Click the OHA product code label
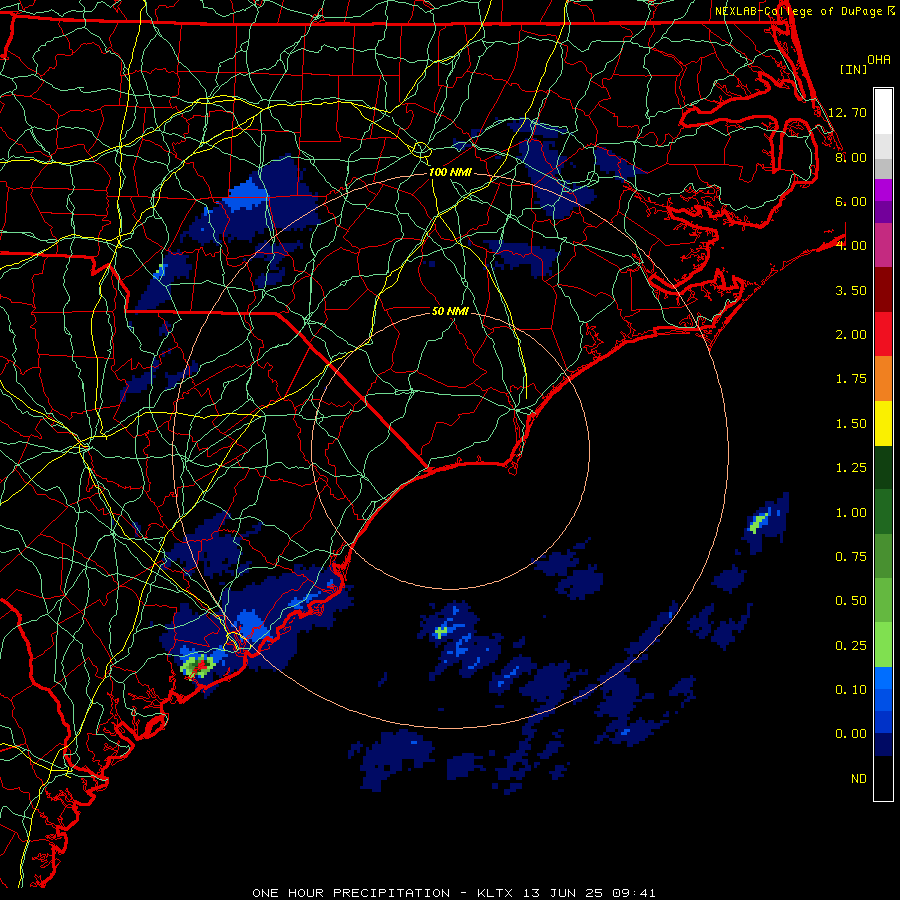Viewport: 900px width, 900px height. click(x=879, y=60)
